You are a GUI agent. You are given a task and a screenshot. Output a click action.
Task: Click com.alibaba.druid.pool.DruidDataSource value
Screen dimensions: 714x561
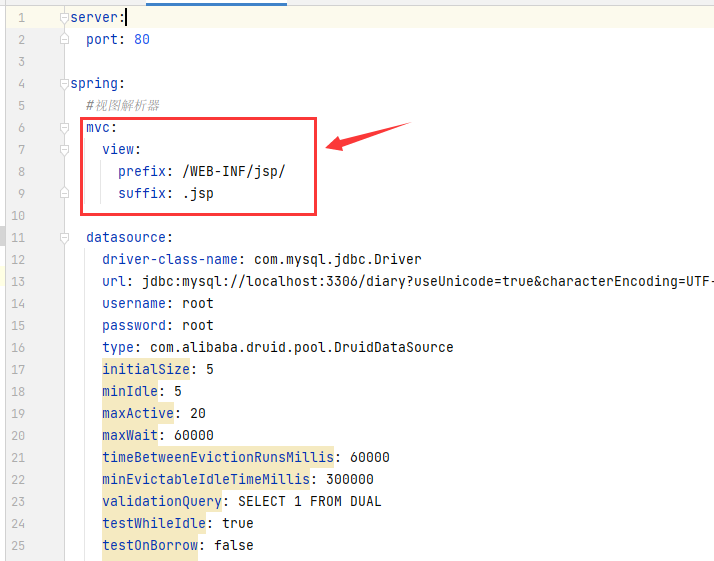301,347
